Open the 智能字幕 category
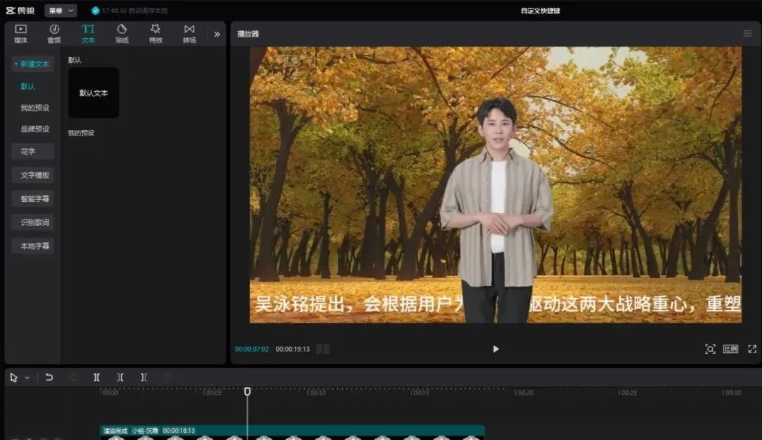The image size is (762, 440). point(32,198)
